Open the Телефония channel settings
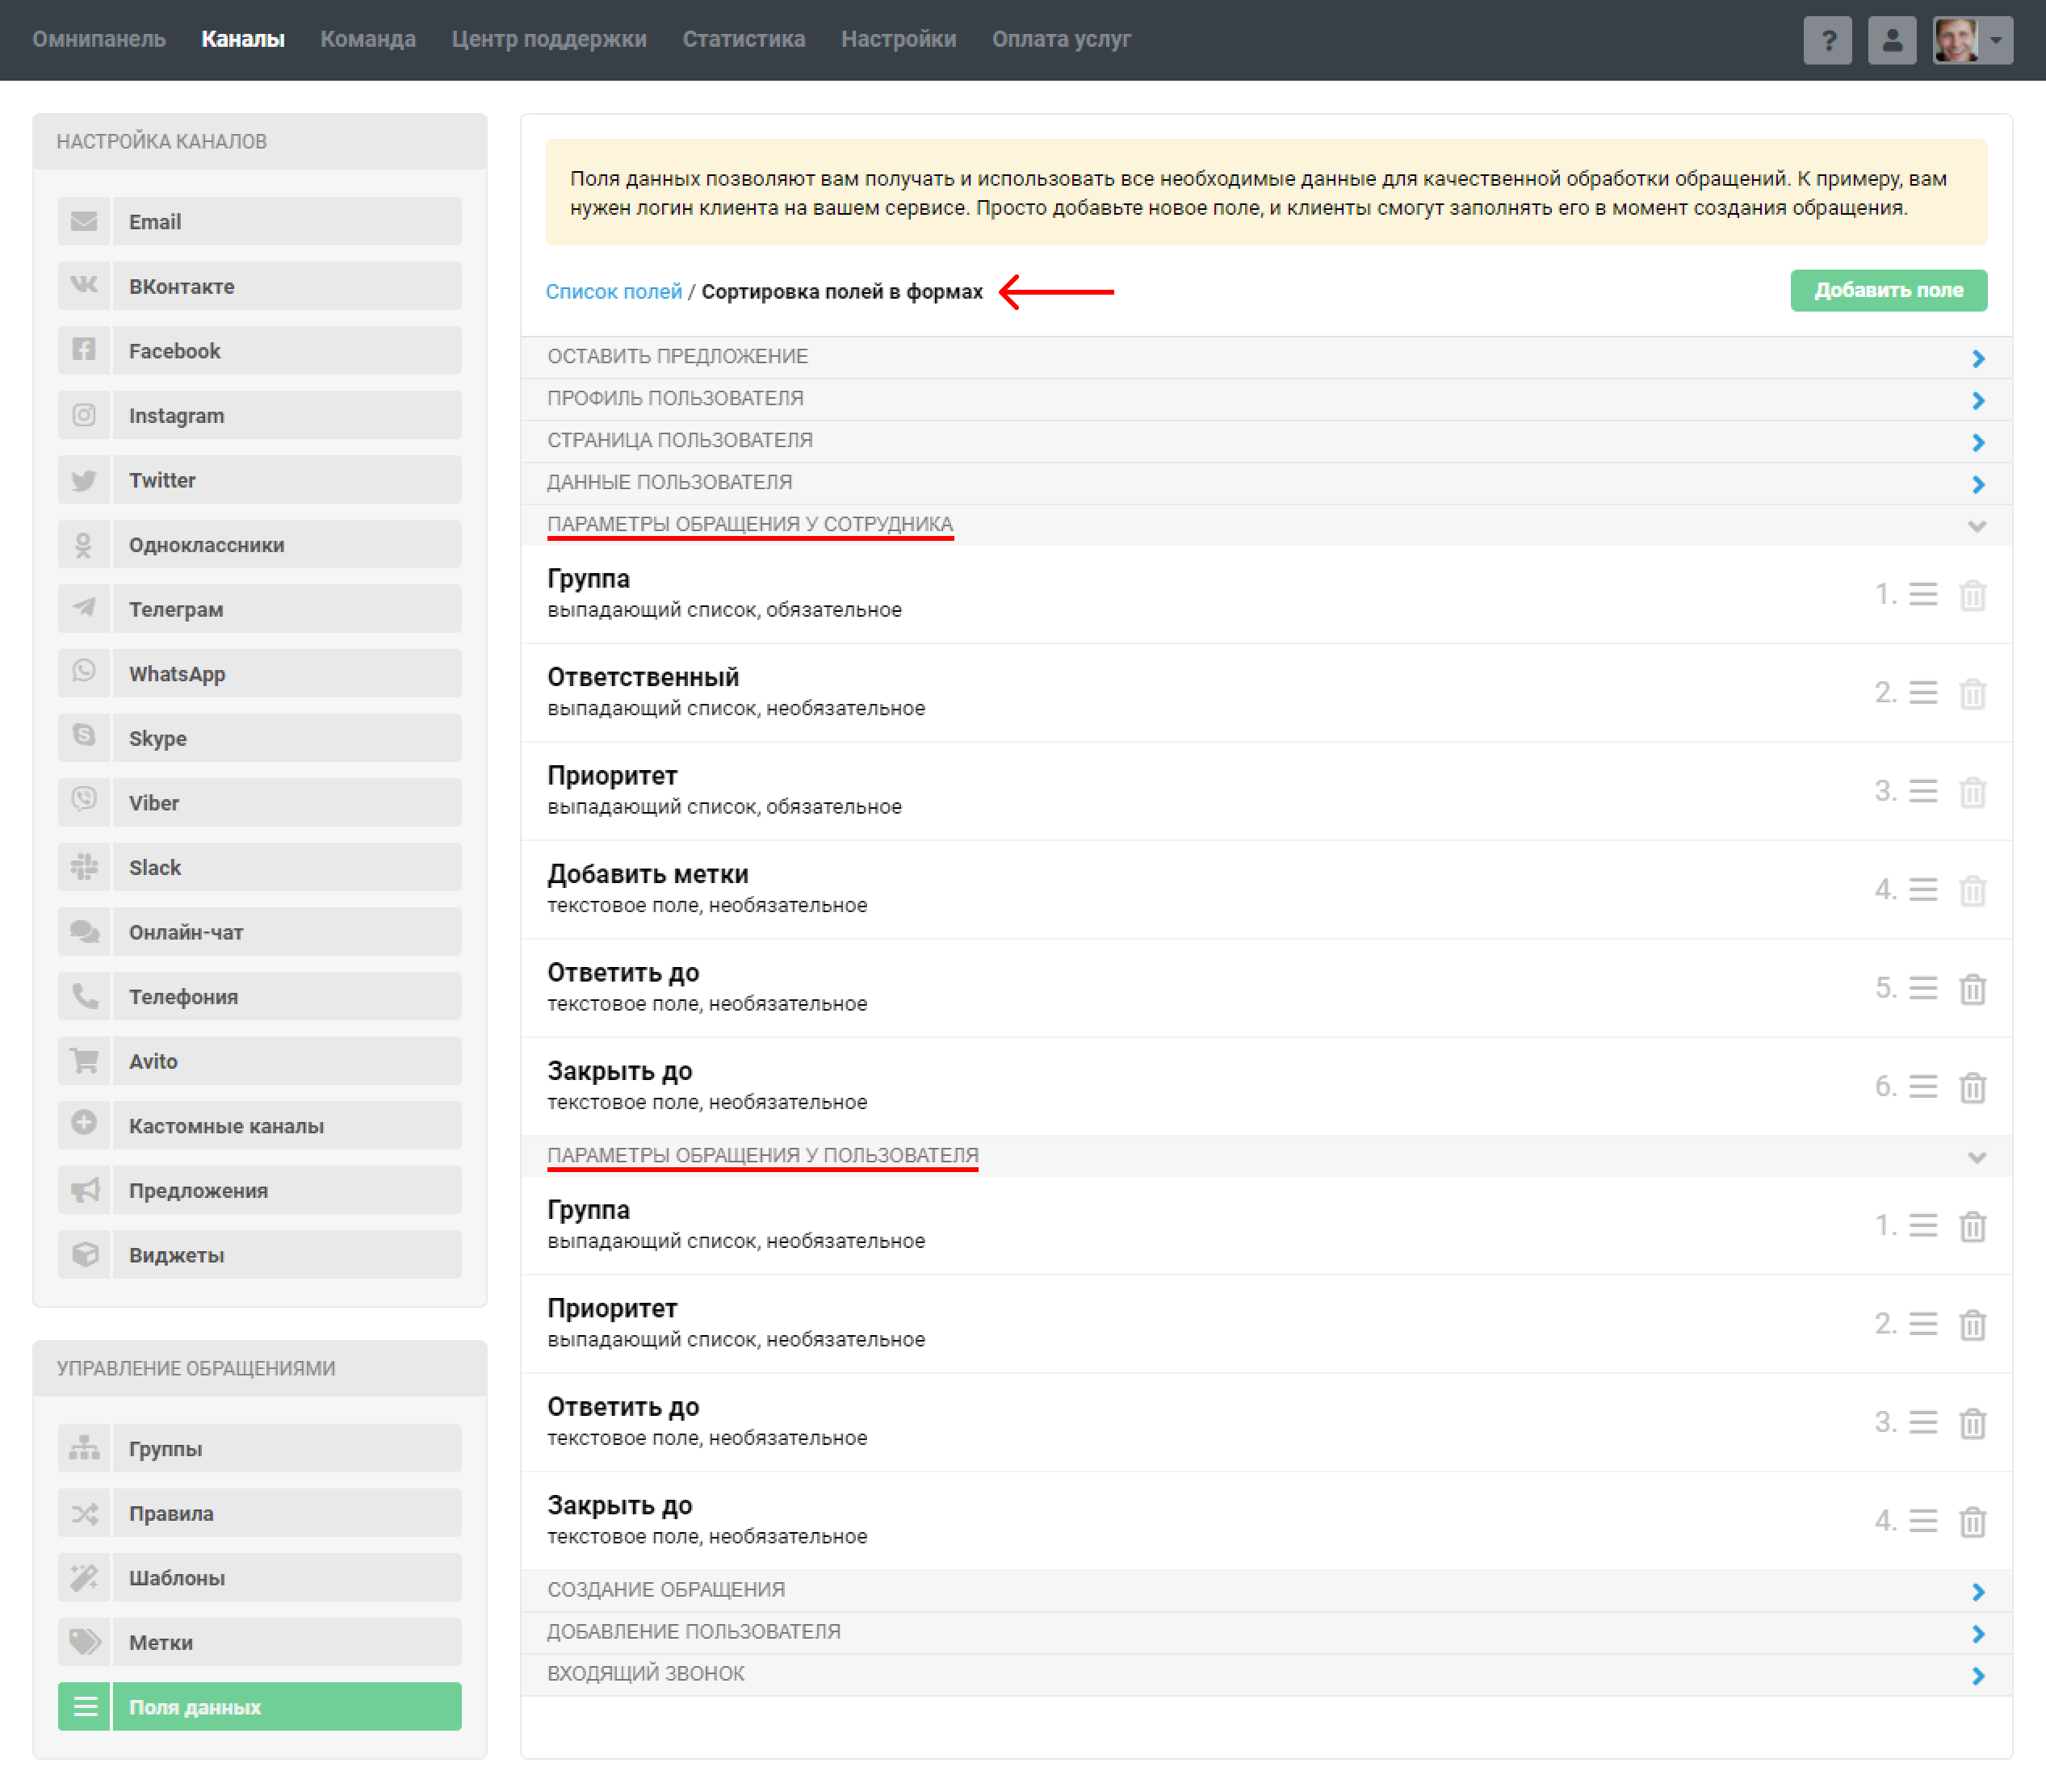This screenshot has width=2046, height=1792. [x=286, y=996]
